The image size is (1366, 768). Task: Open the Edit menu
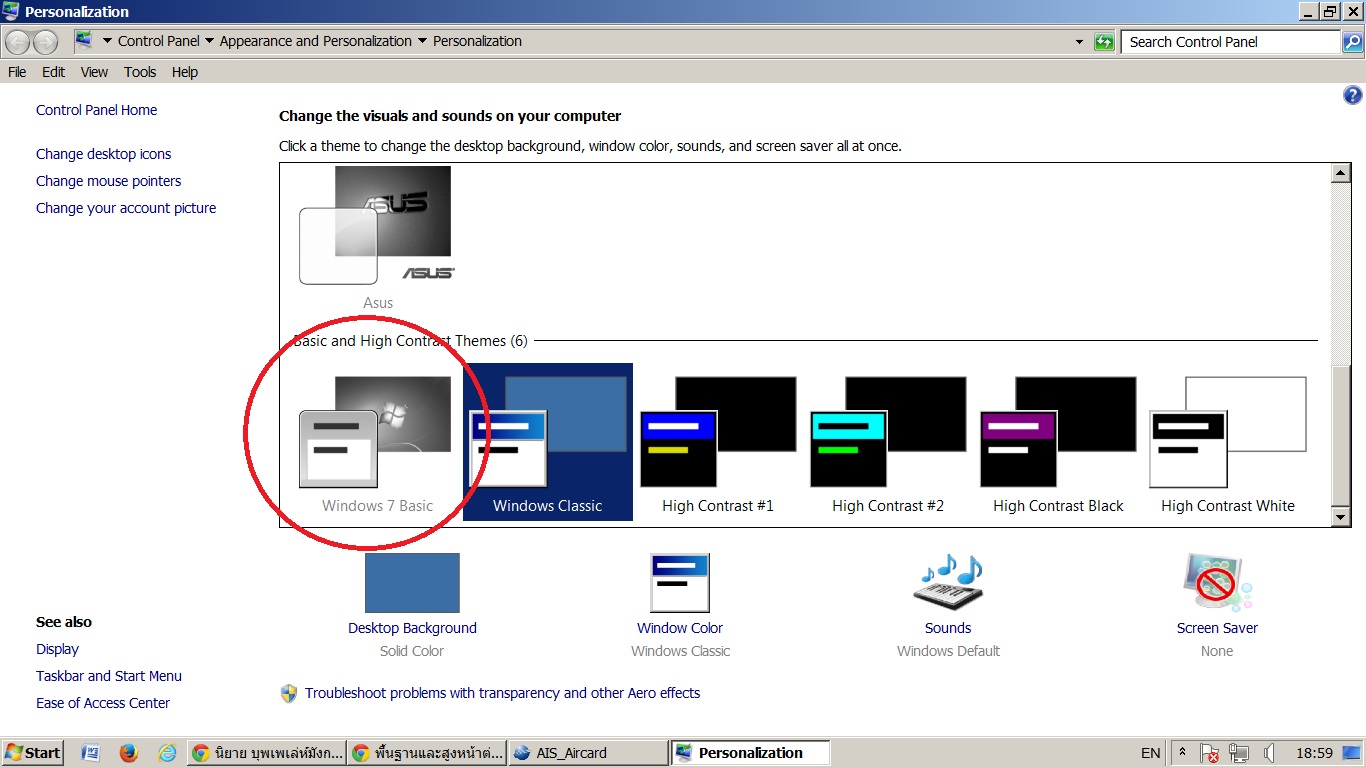[53, 72]
